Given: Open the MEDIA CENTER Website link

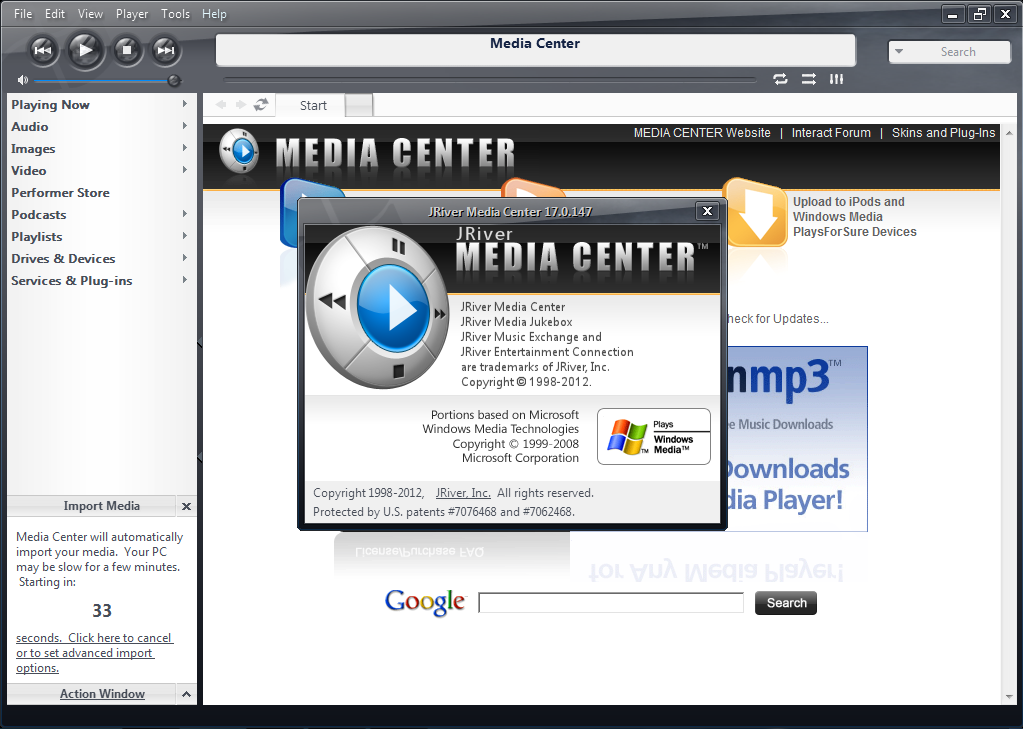Looking at the screenshot, I should pyautogui.click(x=702, y=132).
